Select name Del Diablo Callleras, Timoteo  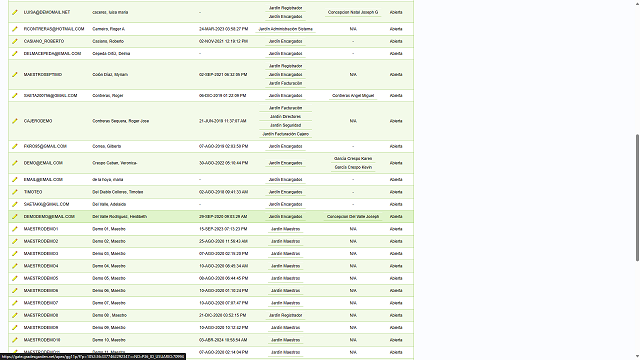[x=118, y=192]
